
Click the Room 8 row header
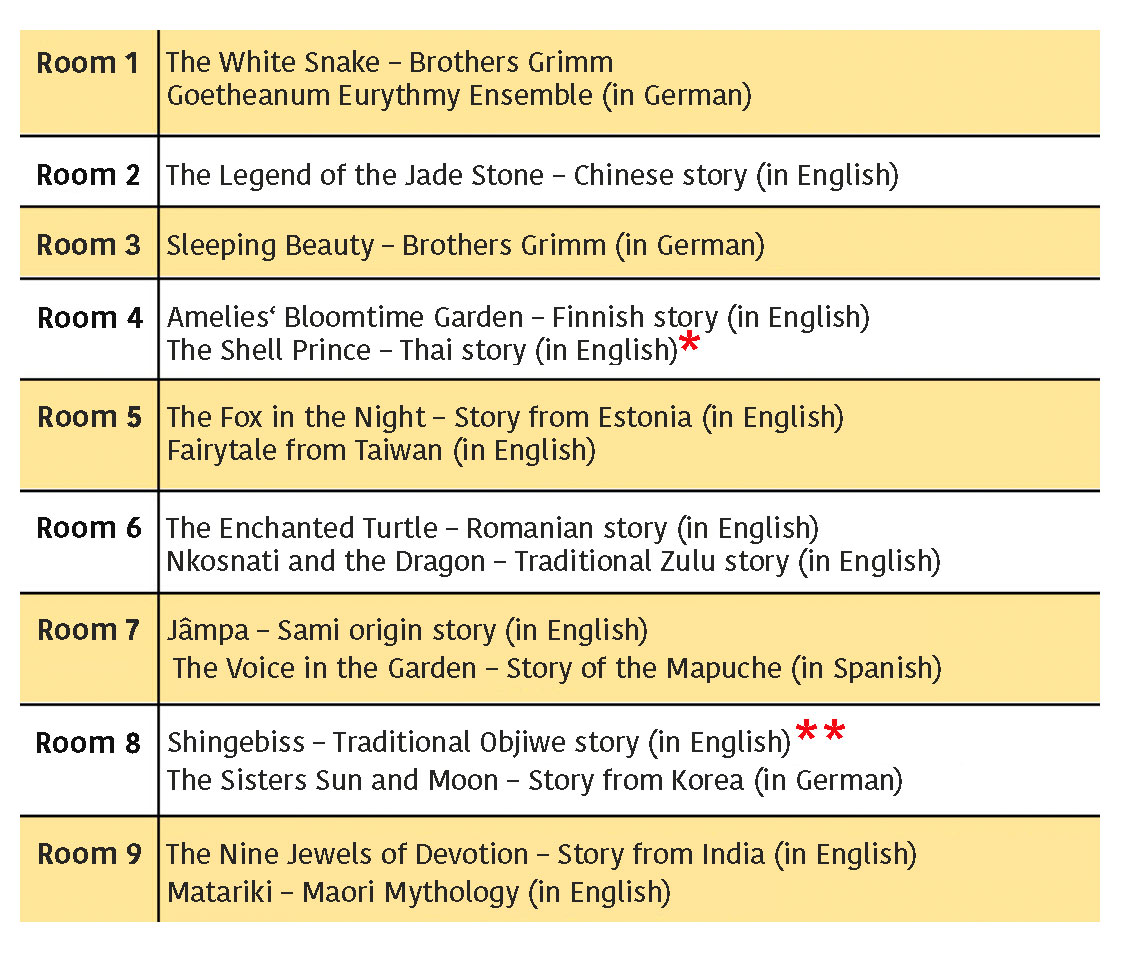coord(88,743)
